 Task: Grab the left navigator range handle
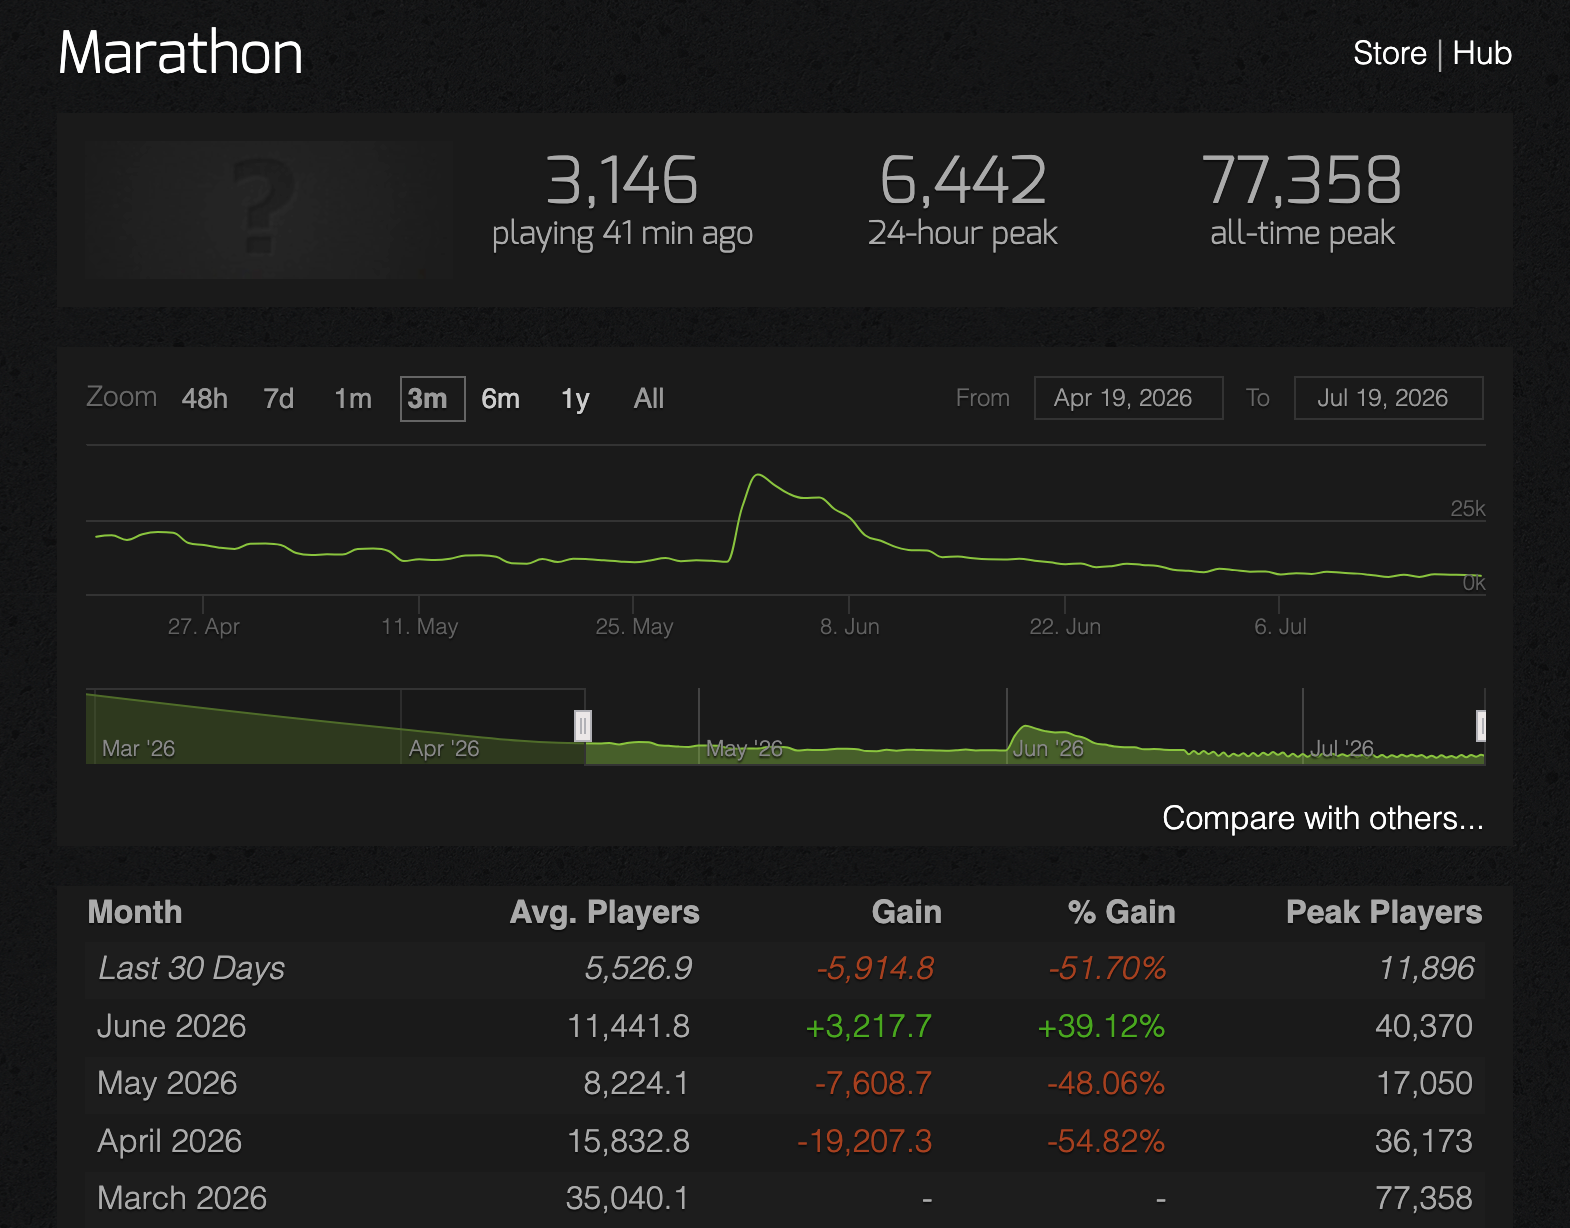tap(583, 726)
